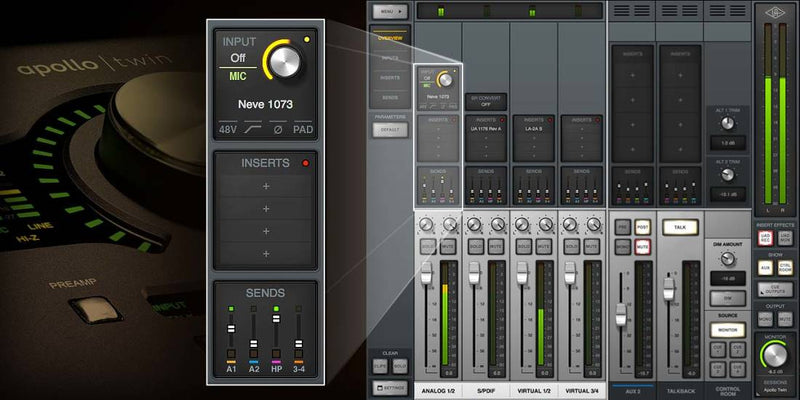Viewport: 800px width, 400px height.
Task: Click the DIM AMOUNT knob
Action: coord(728,259)
